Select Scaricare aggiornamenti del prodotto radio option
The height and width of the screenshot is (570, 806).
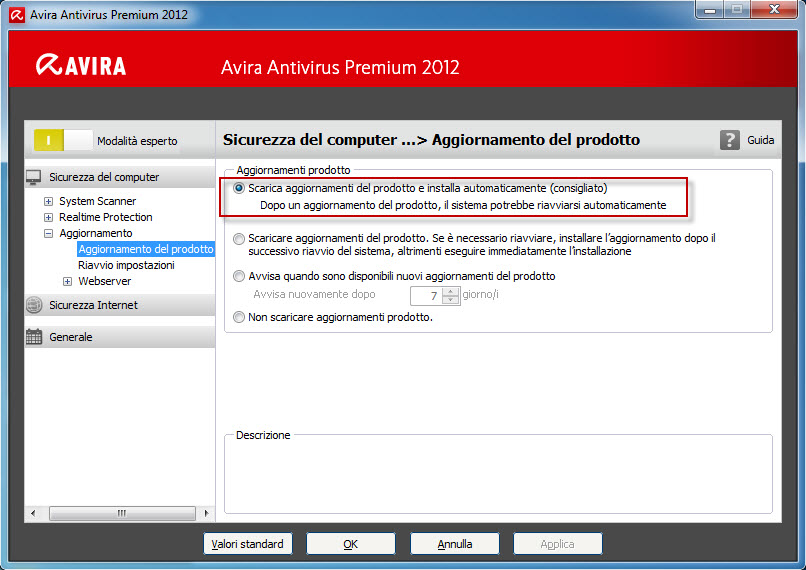(239, 238)
